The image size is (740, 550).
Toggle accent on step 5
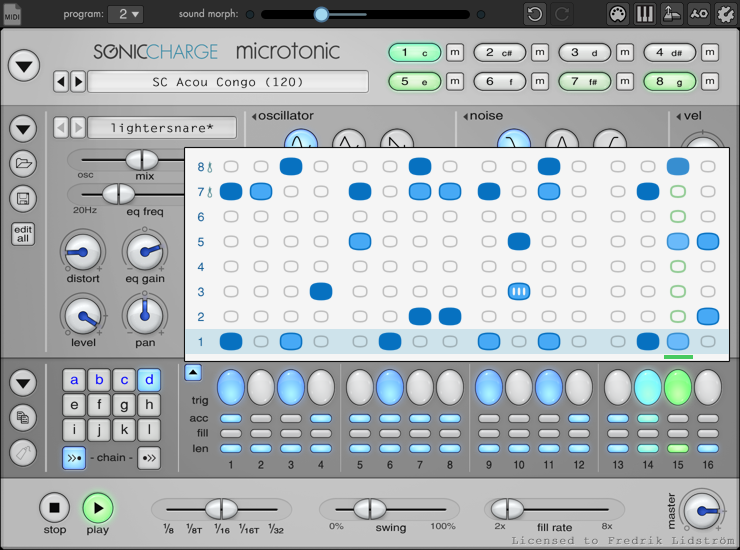360,418
